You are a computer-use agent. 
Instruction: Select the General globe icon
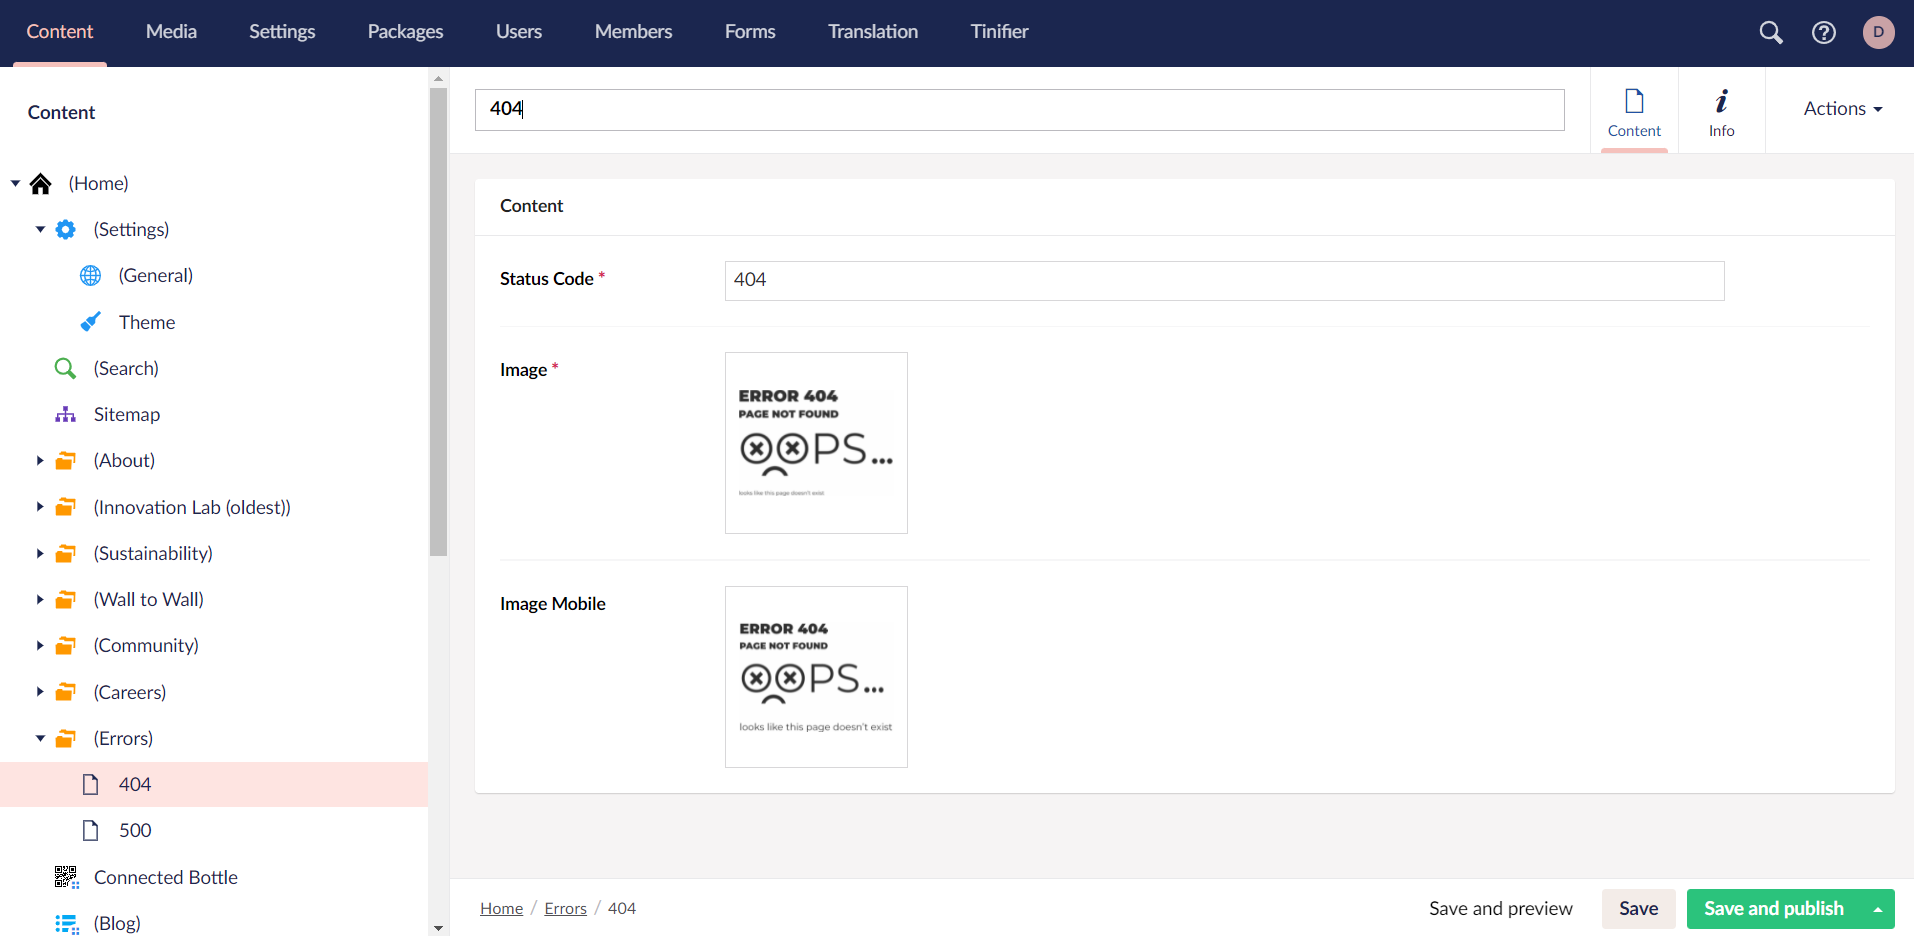(90, 275)
